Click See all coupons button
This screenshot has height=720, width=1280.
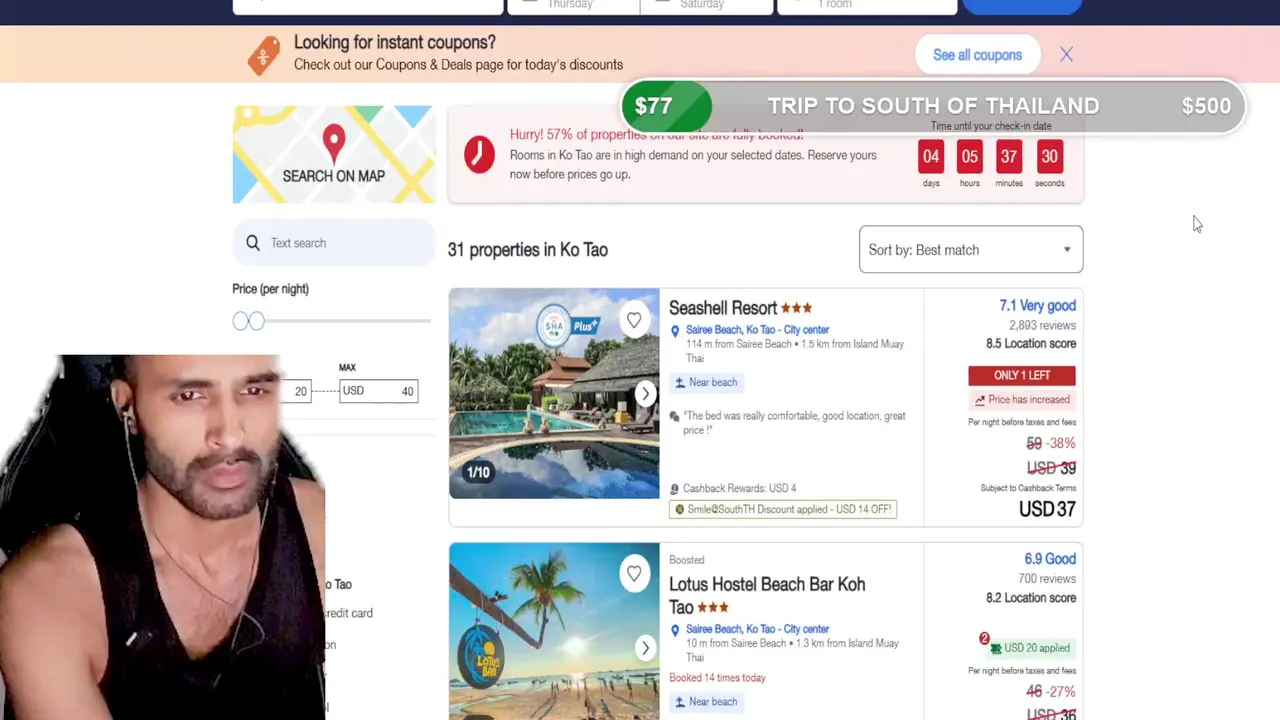point(977,55)
